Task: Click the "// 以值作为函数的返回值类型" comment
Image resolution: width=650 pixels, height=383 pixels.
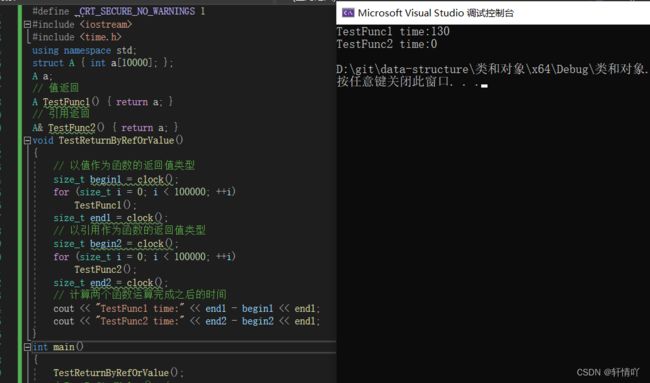Action: 124,165
